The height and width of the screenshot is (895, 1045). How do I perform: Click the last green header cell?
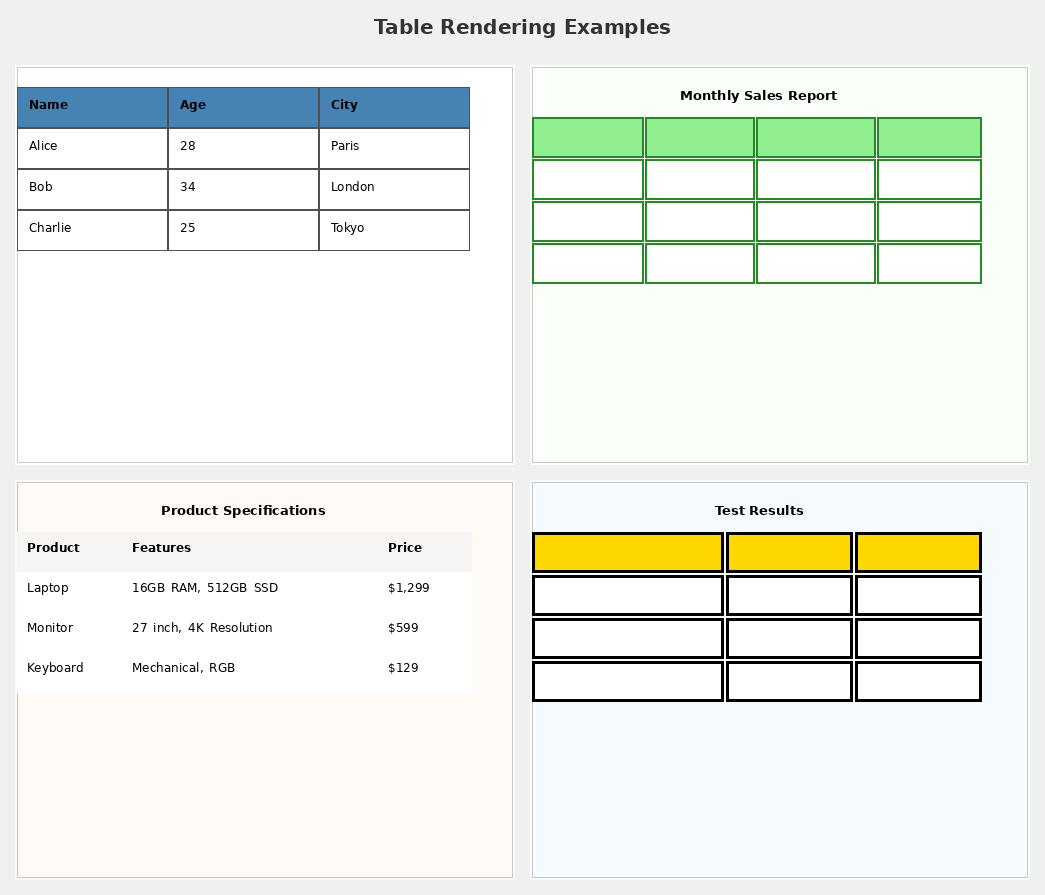tap(928, 137)
